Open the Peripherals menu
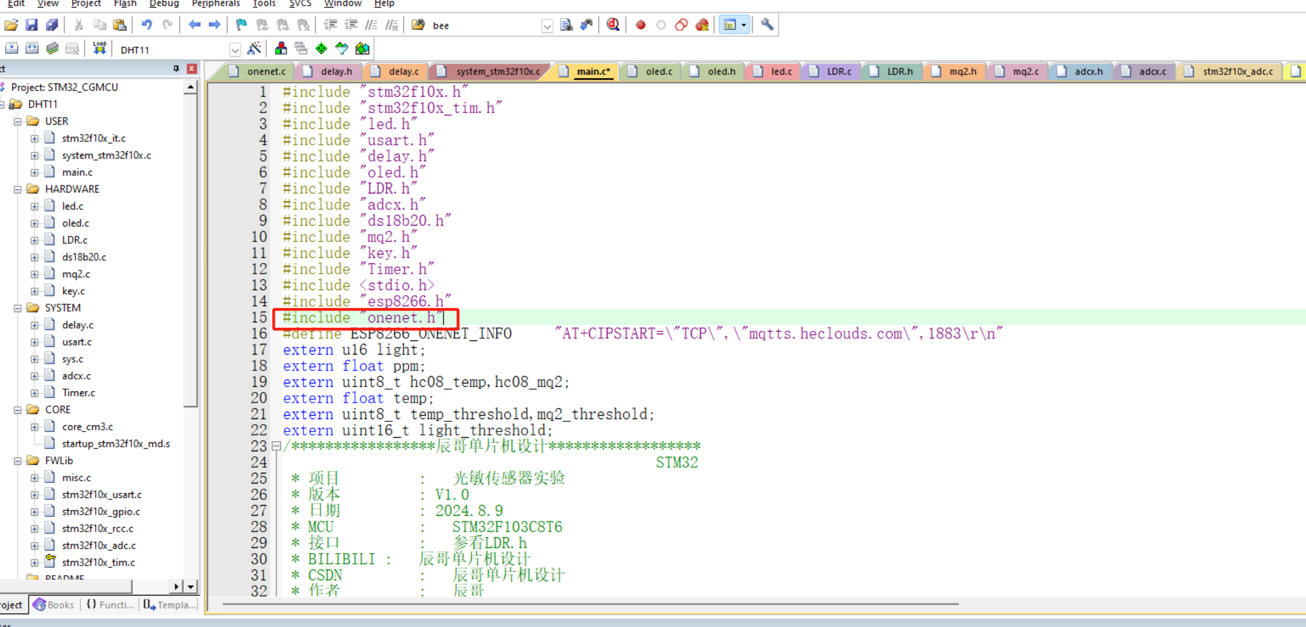The width and height of the screenshot is (1306, 627). 215,4
